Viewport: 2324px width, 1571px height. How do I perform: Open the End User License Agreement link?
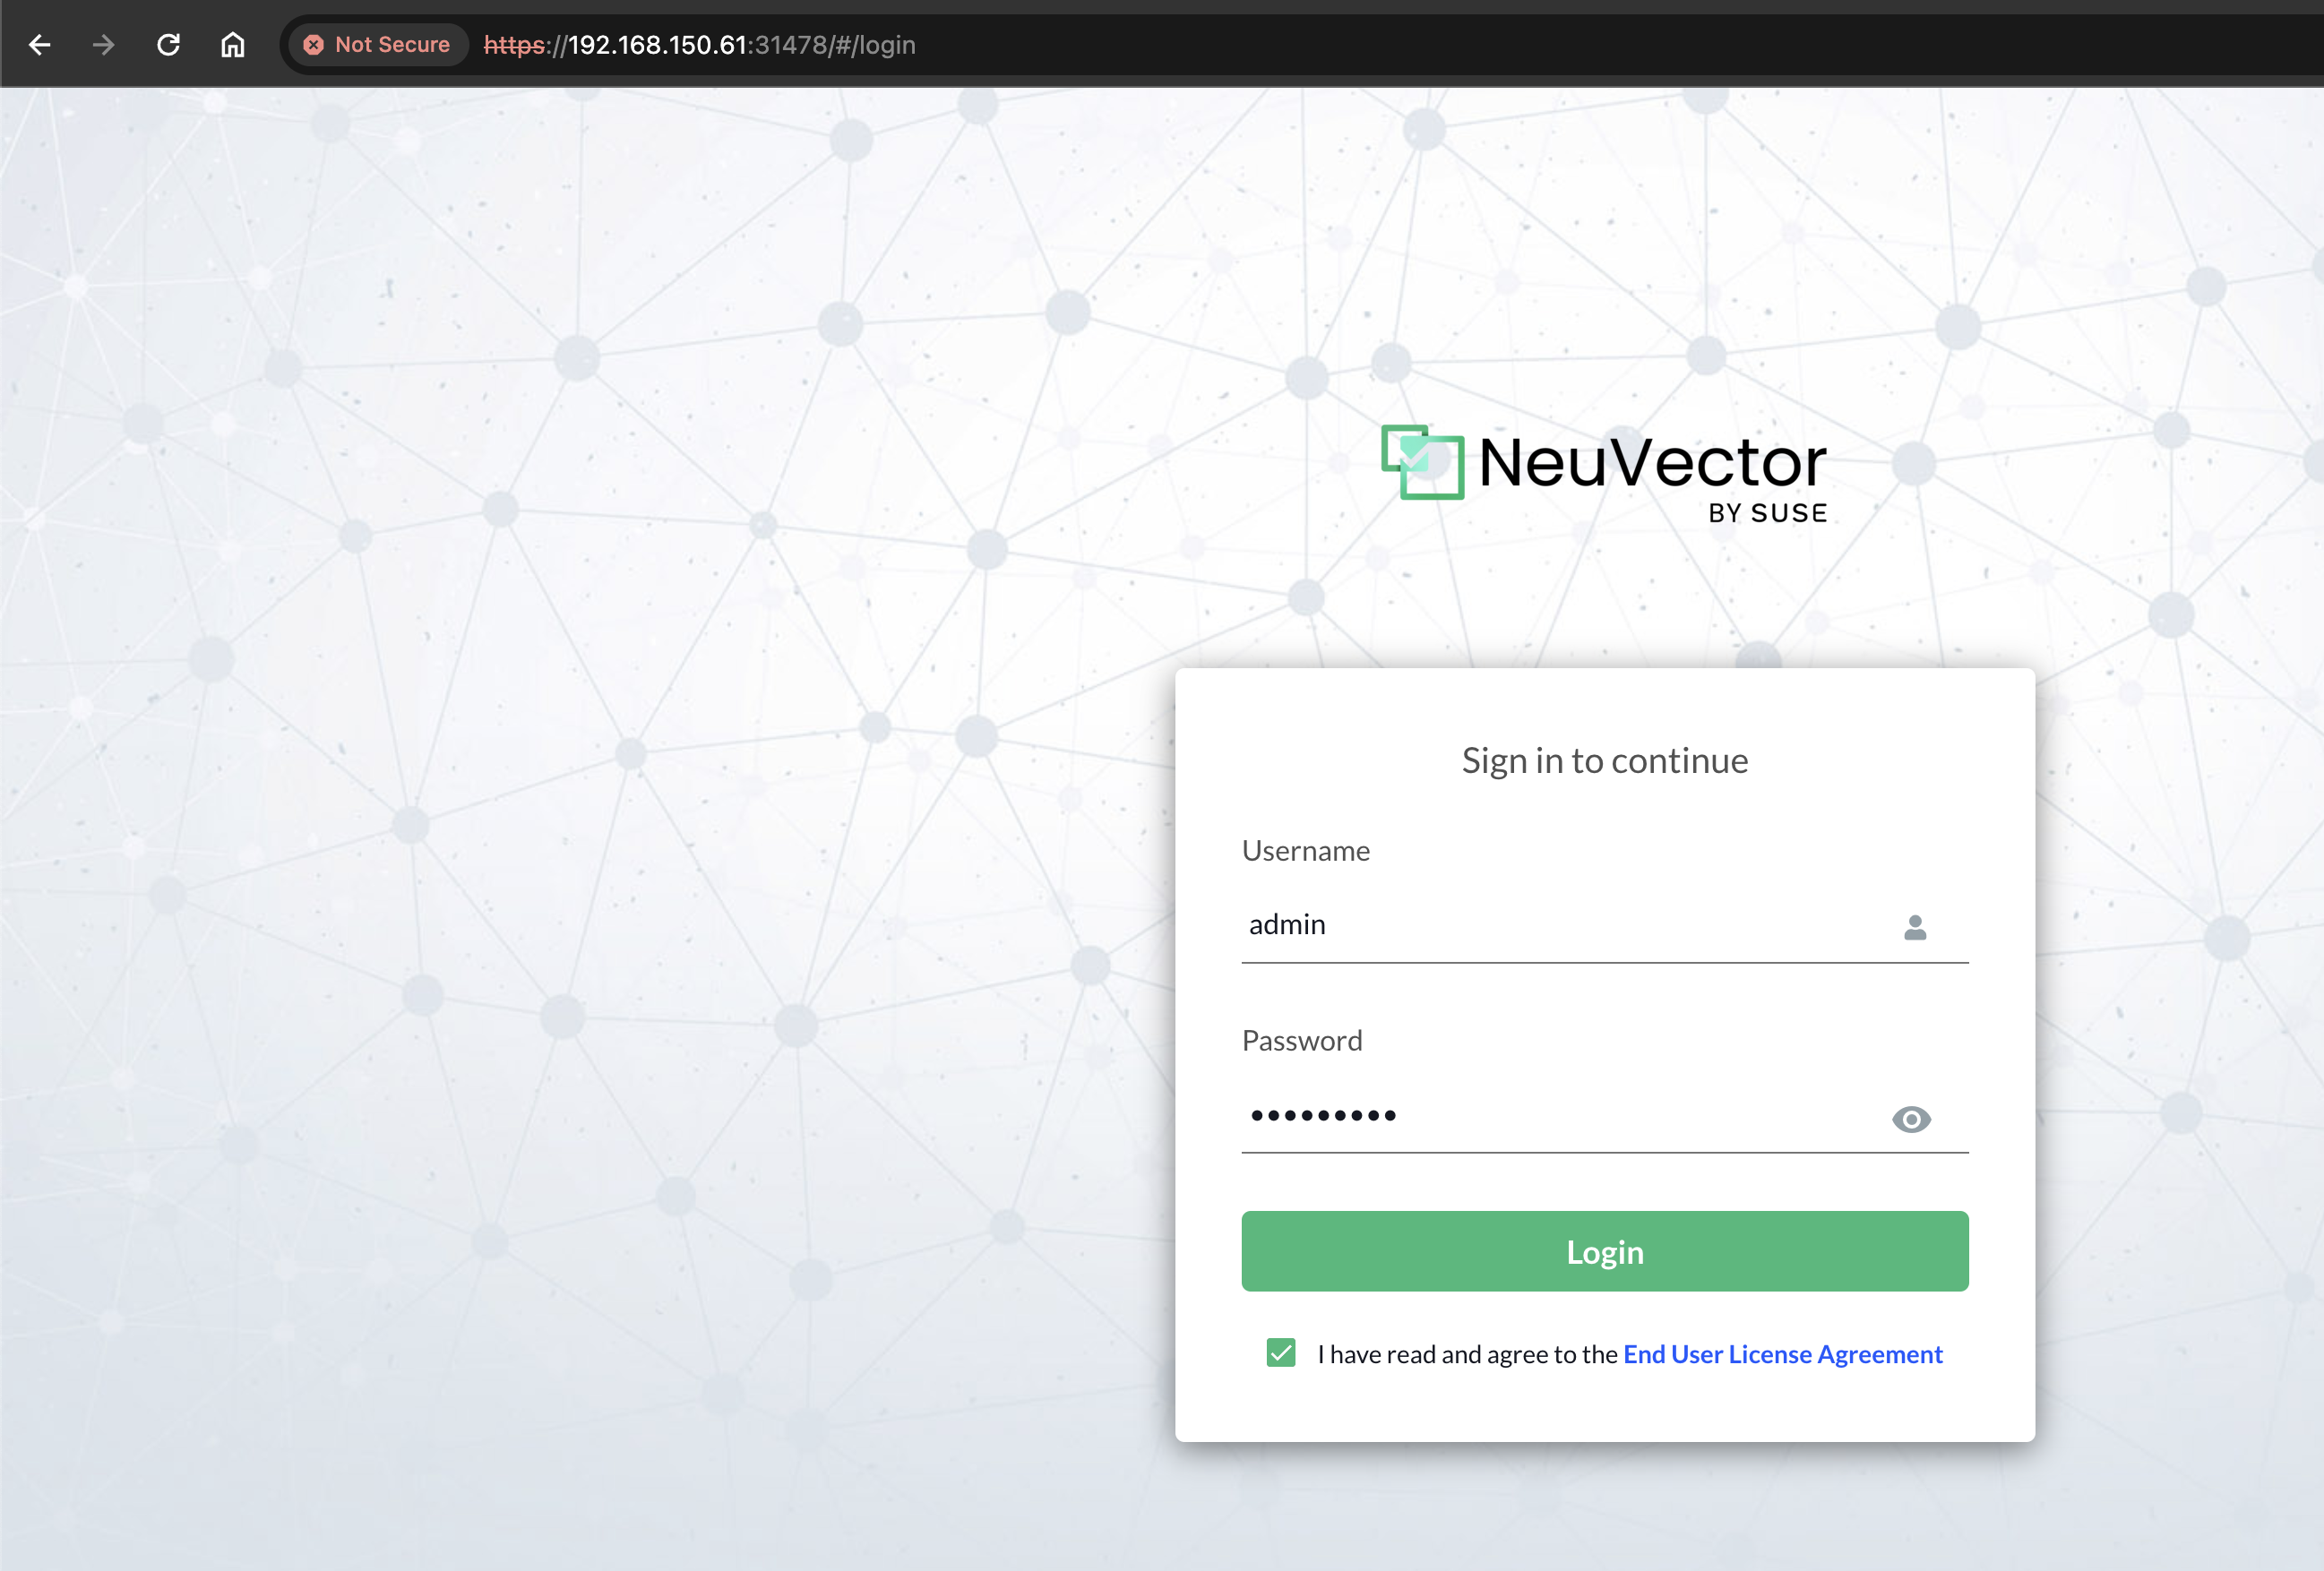click(1782, 1354)
